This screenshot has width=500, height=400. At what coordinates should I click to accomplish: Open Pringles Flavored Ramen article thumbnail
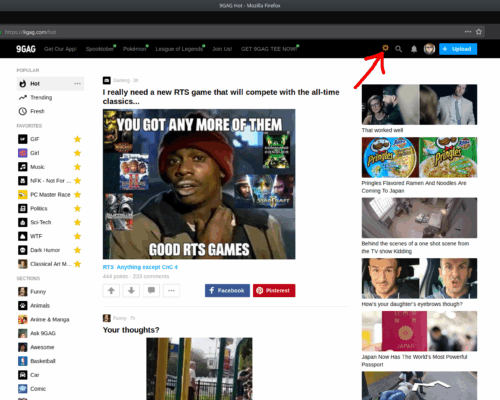pos(419,157)
